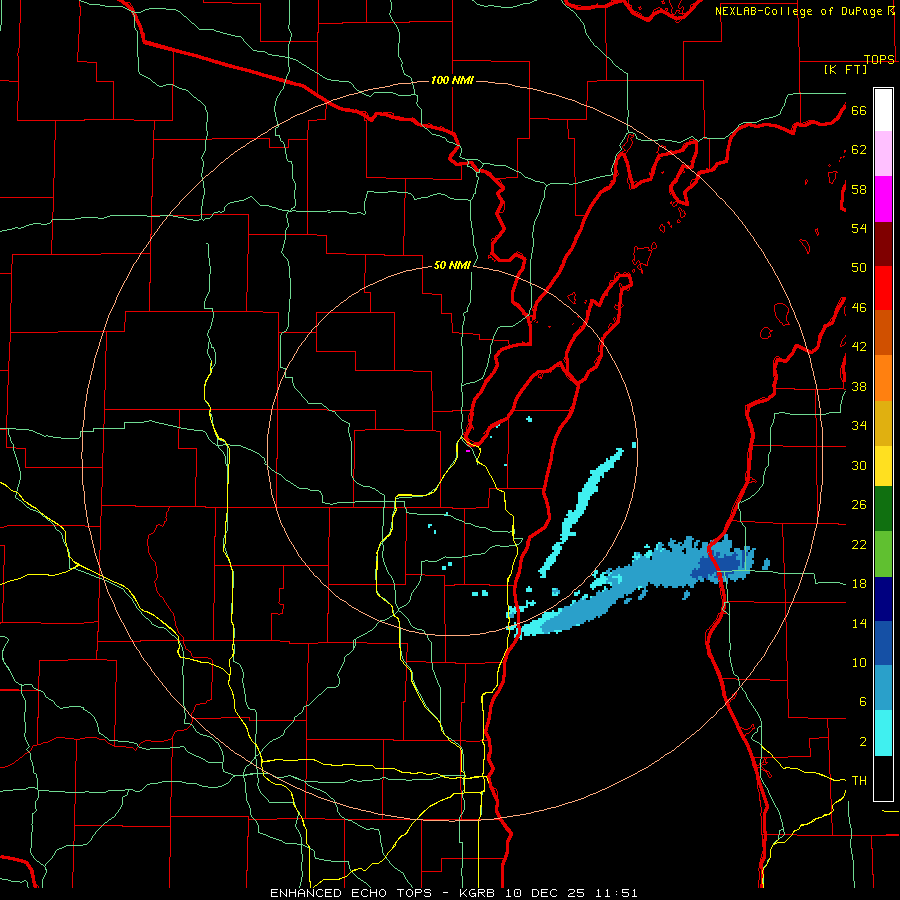900x900 pixels.
Task: Click the "TH" threshold label
Action: 859,781
